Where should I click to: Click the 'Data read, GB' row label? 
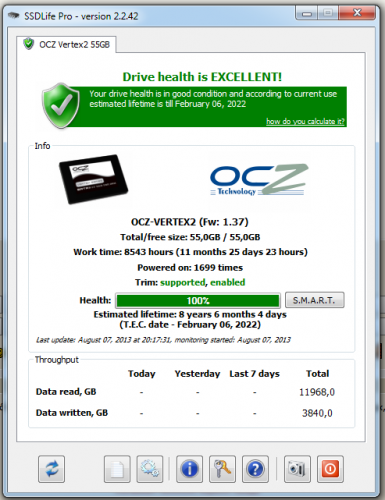[66, 392]
